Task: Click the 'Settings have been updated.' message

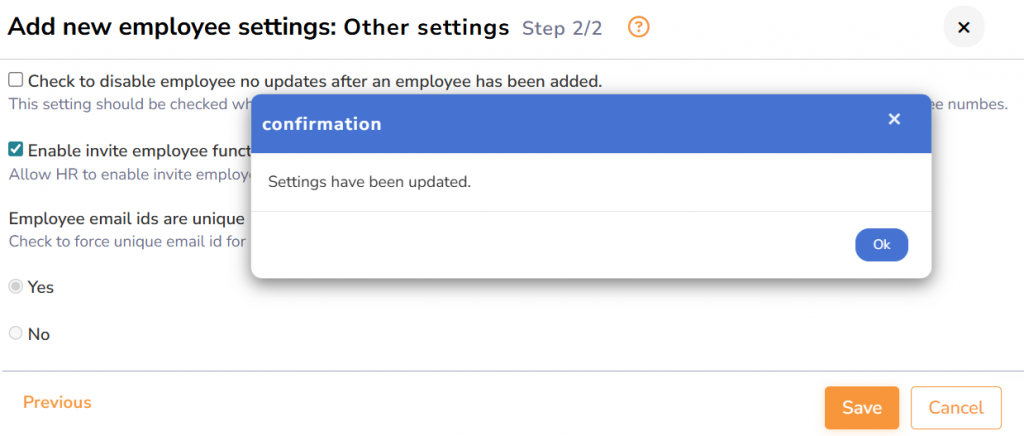Action: 369,182
